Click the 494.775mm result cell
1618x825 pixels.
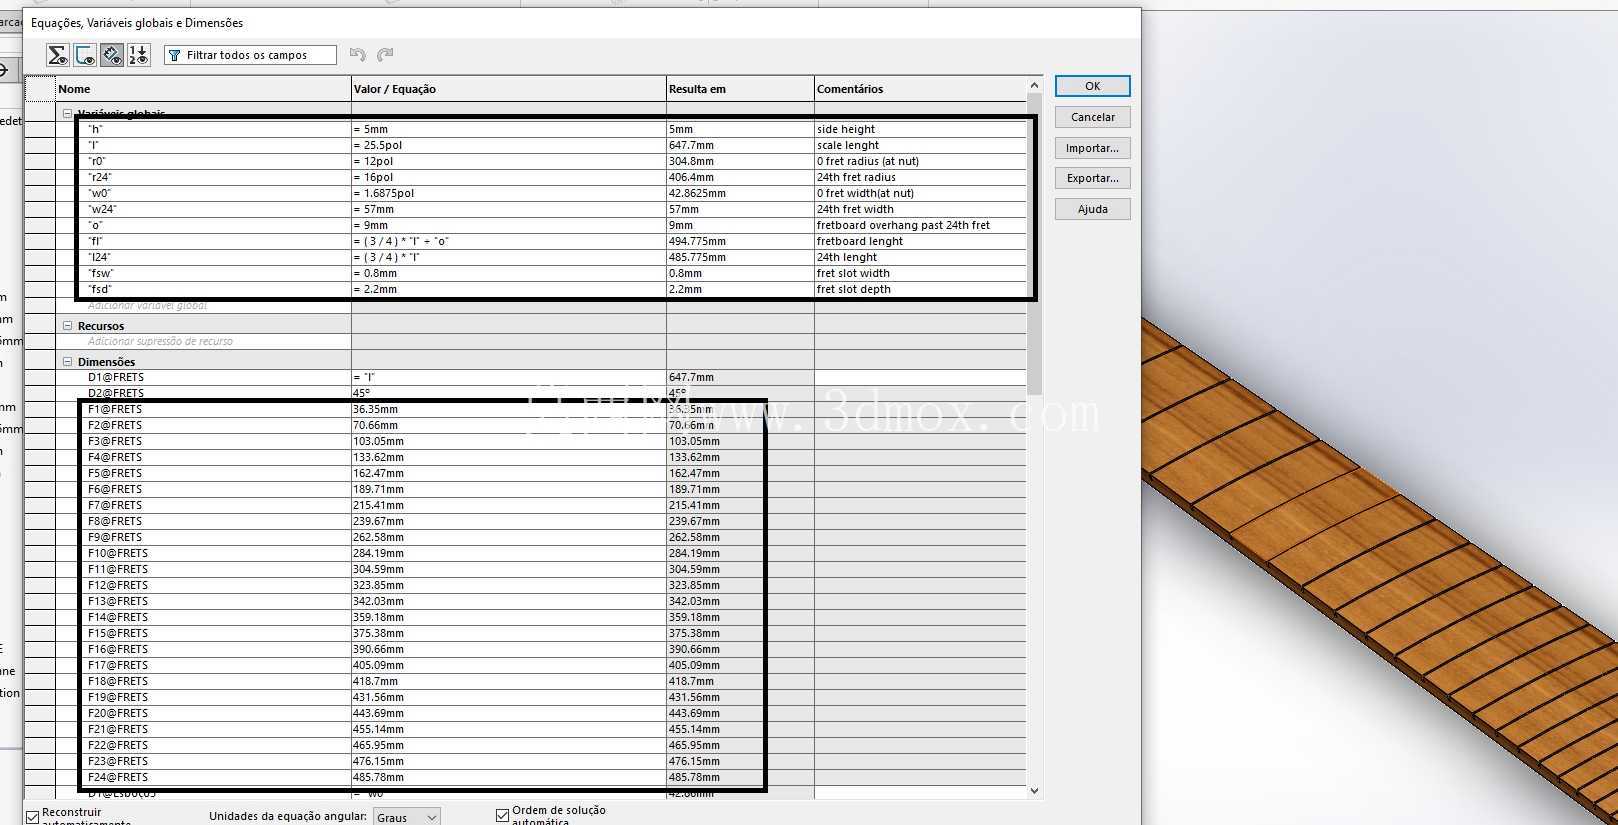pos(740,241)
